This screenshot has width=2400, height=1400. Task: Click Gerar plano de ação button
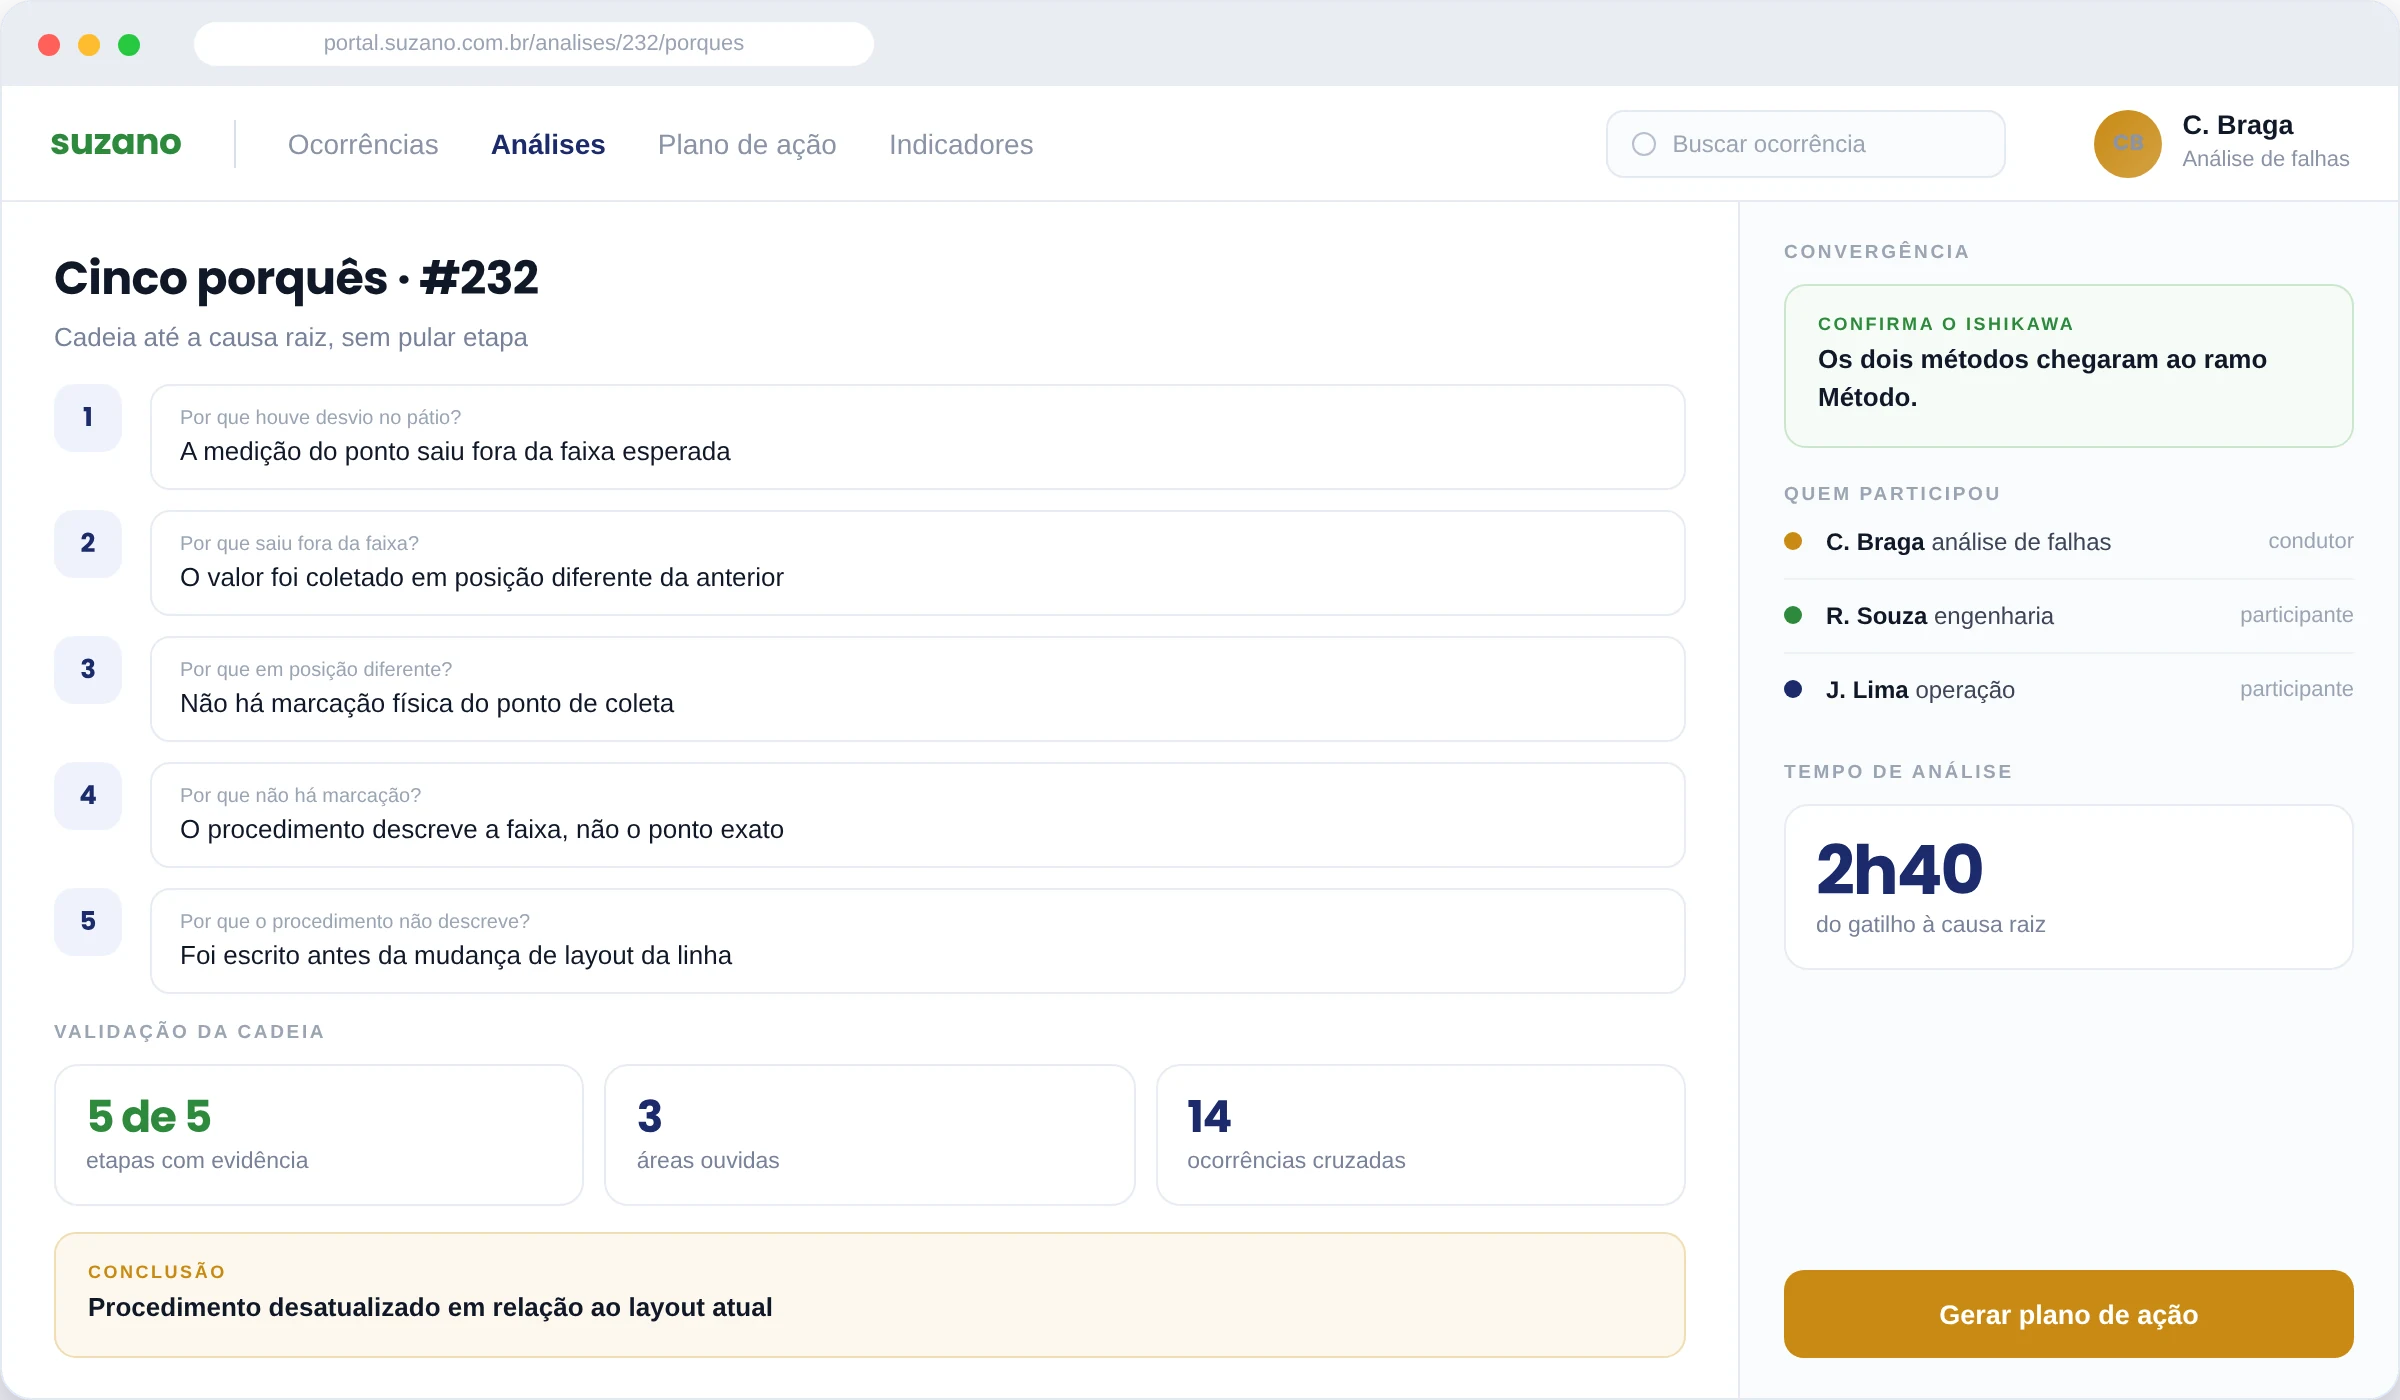[x=2068, y=1314]
